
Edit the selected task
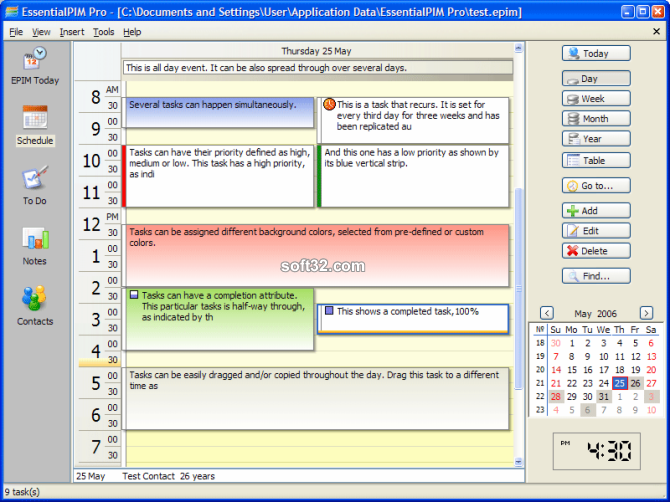[x=596, y=231]
